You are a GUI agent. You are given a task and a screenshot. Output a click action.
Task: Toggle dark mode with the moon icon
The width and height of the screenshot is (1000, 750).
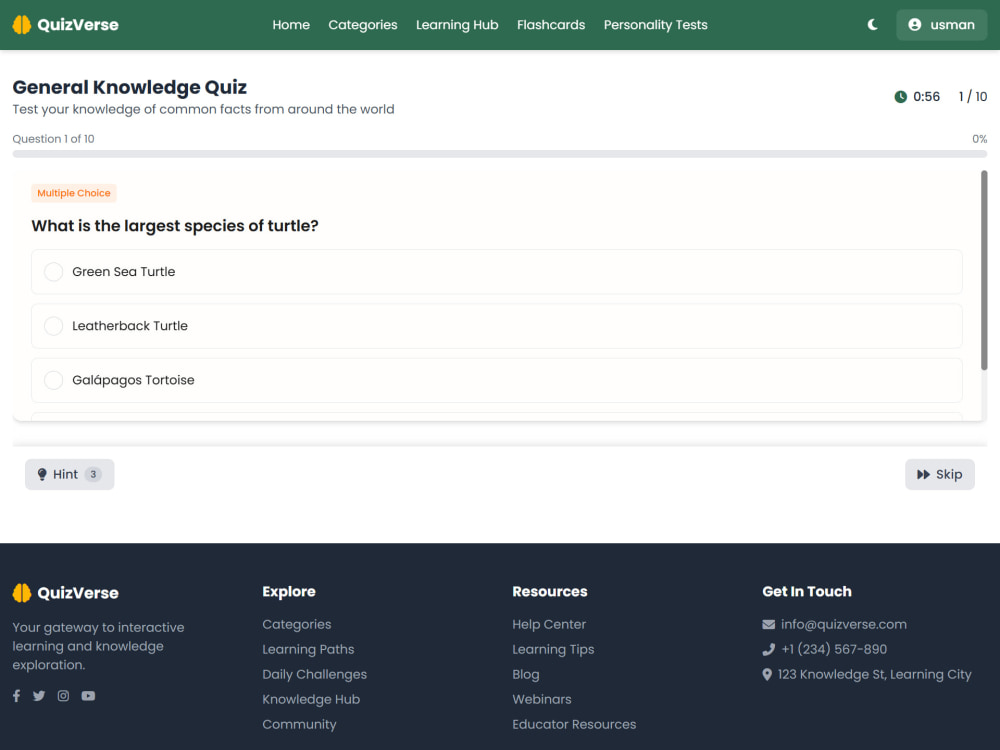(x=872, y=25)
